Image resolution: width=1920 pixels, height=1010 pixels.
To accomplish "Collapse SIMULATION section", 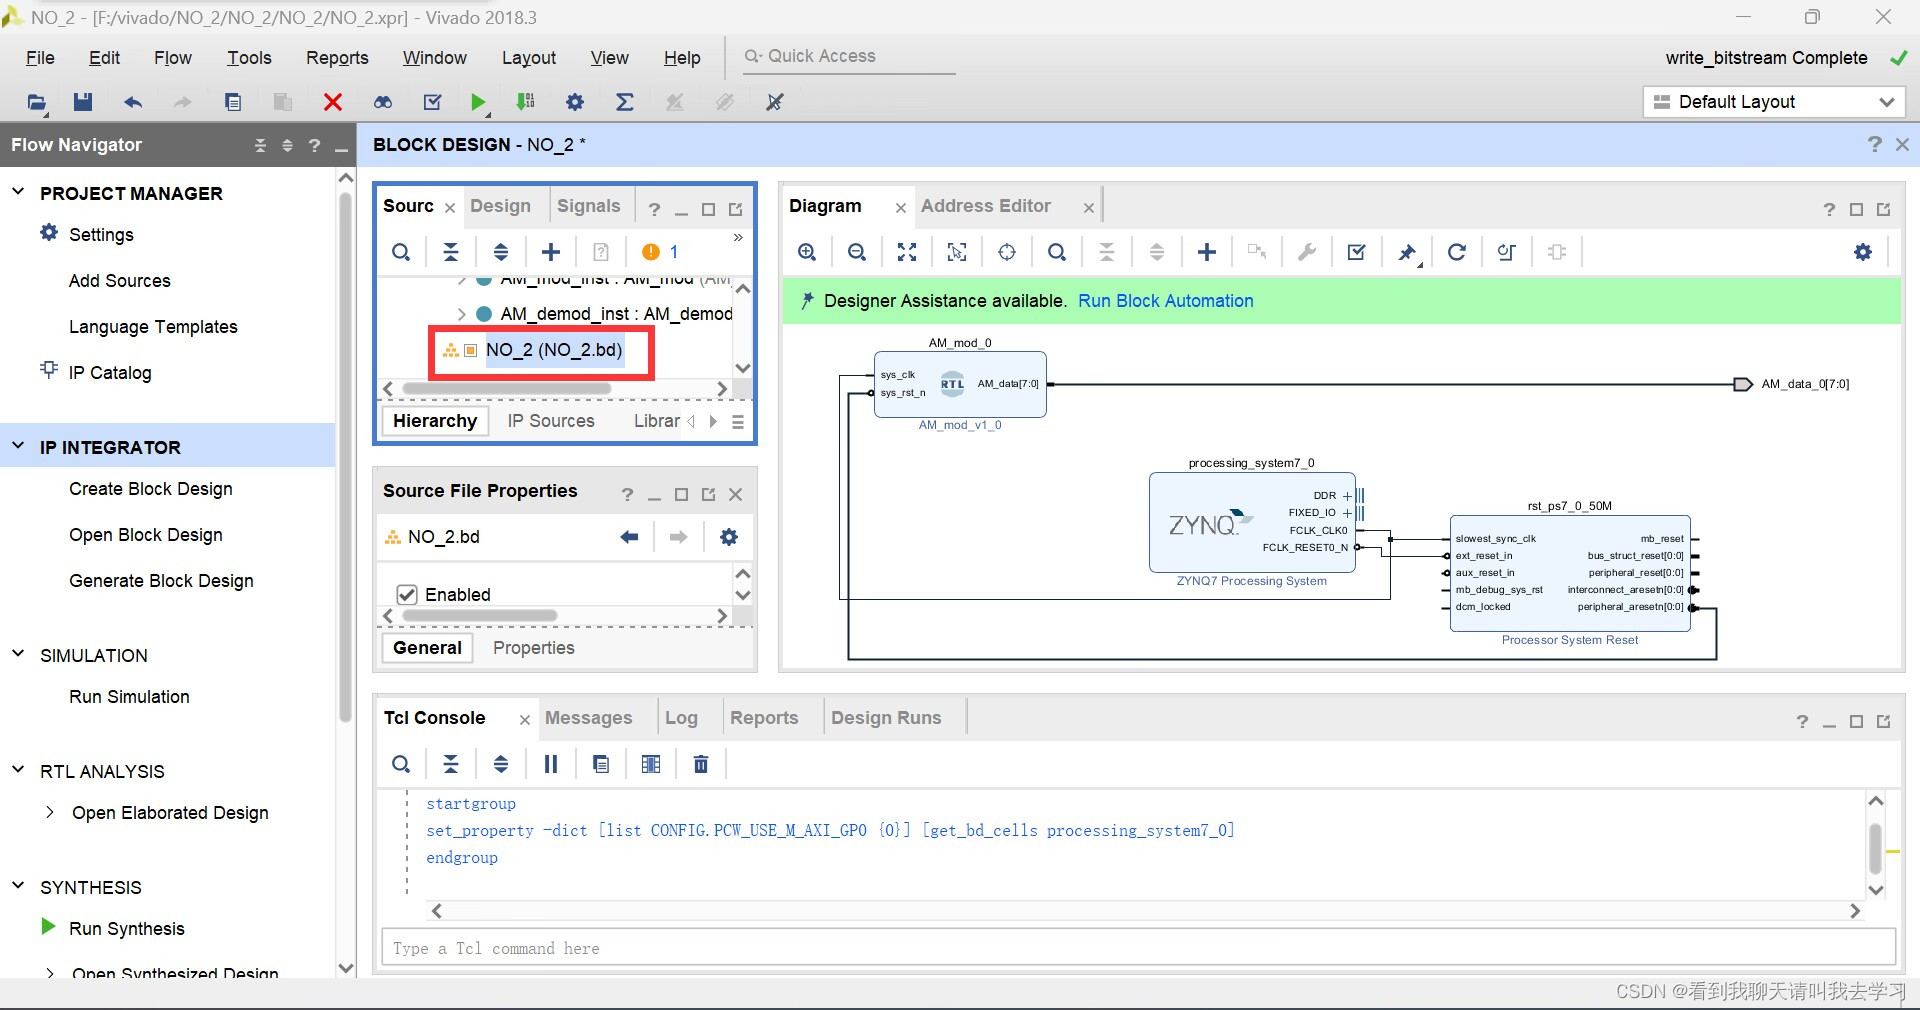I will click(x=18, y=654).
